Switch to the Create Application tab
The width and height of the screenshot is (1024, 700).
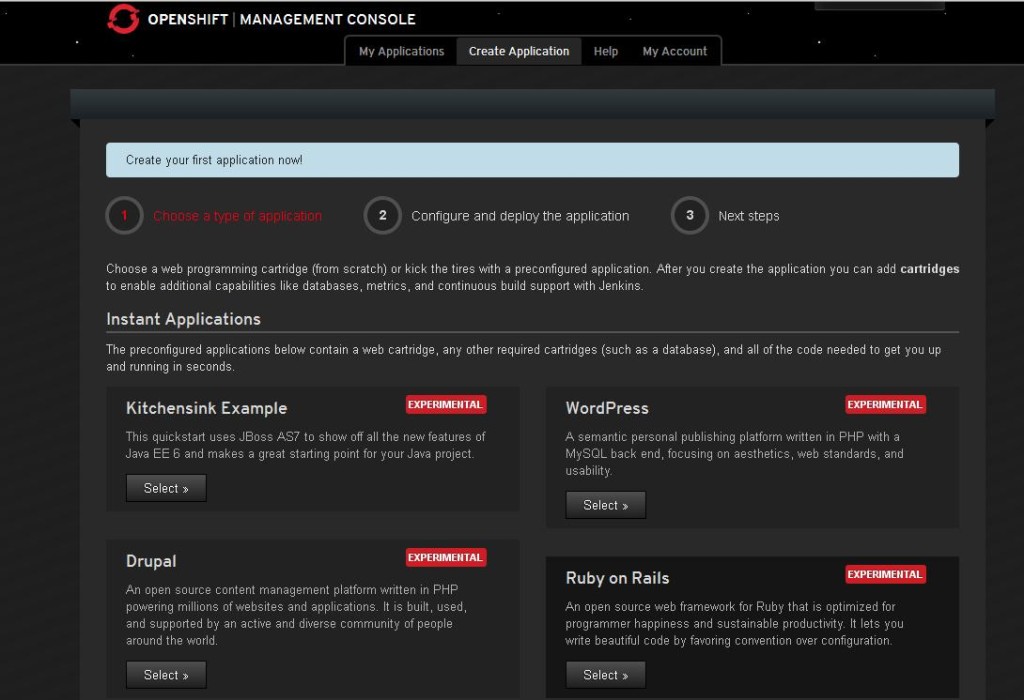point(519,52)
